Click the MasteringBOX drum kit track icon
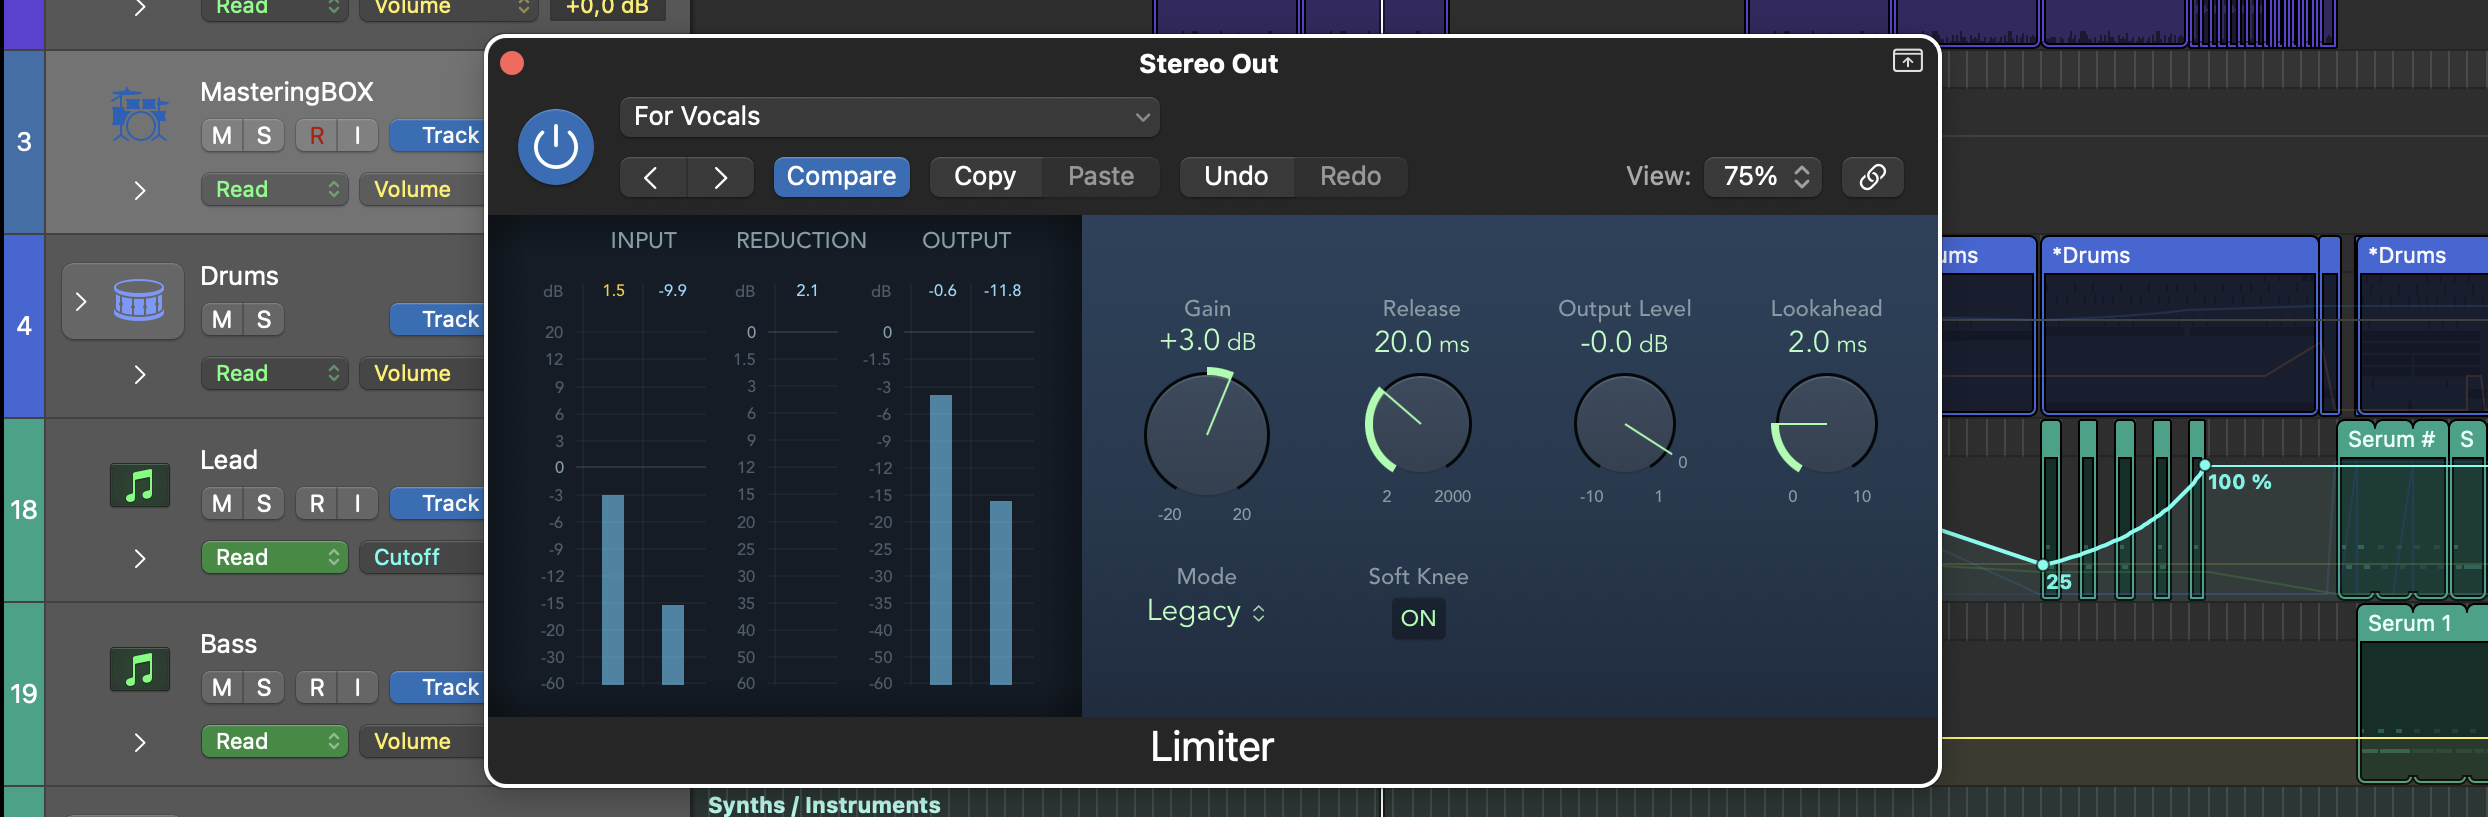This screenshot has width=2488, height=817. (139, 116)
